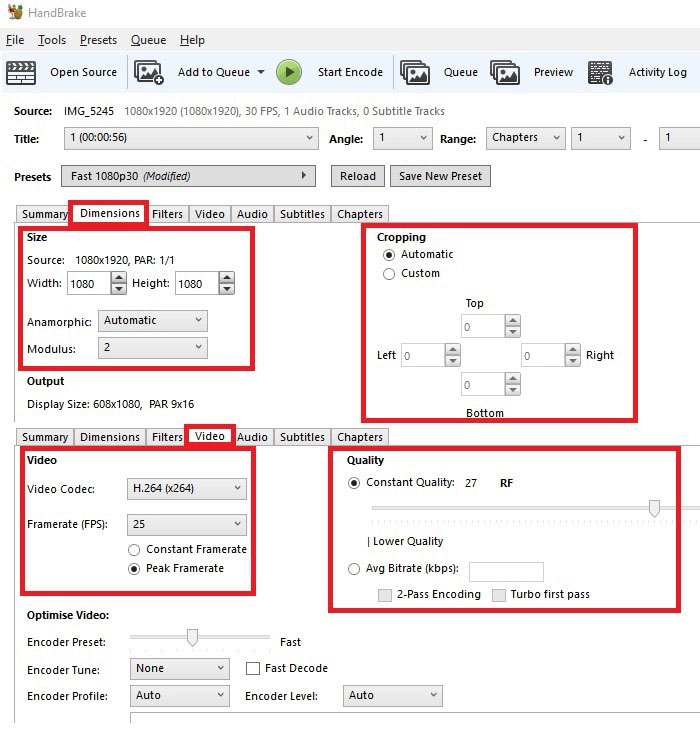This screenshot has width=700, height=735.
Task: Open the Activity Log icon
Action: [x=600, y=73]
